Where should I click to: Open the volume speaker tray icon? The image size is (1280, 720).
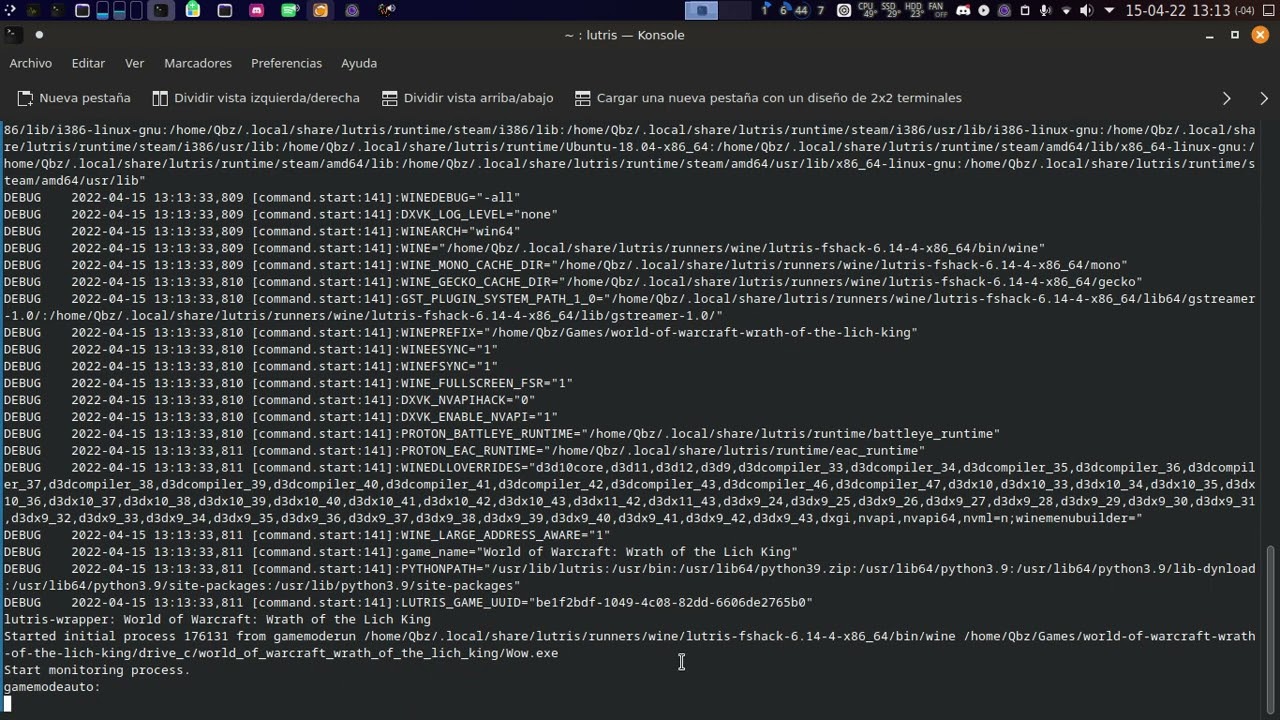(1087, 10)
